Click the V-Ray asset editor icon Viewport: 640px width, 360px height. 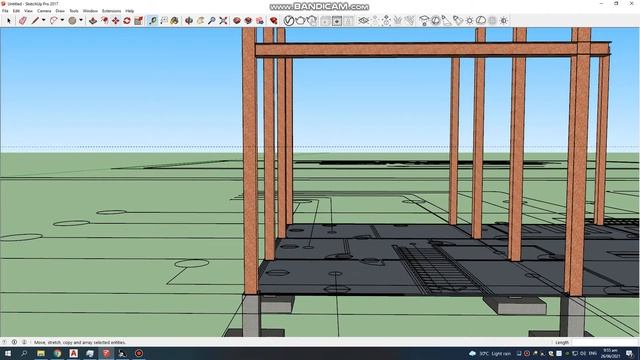289,20
